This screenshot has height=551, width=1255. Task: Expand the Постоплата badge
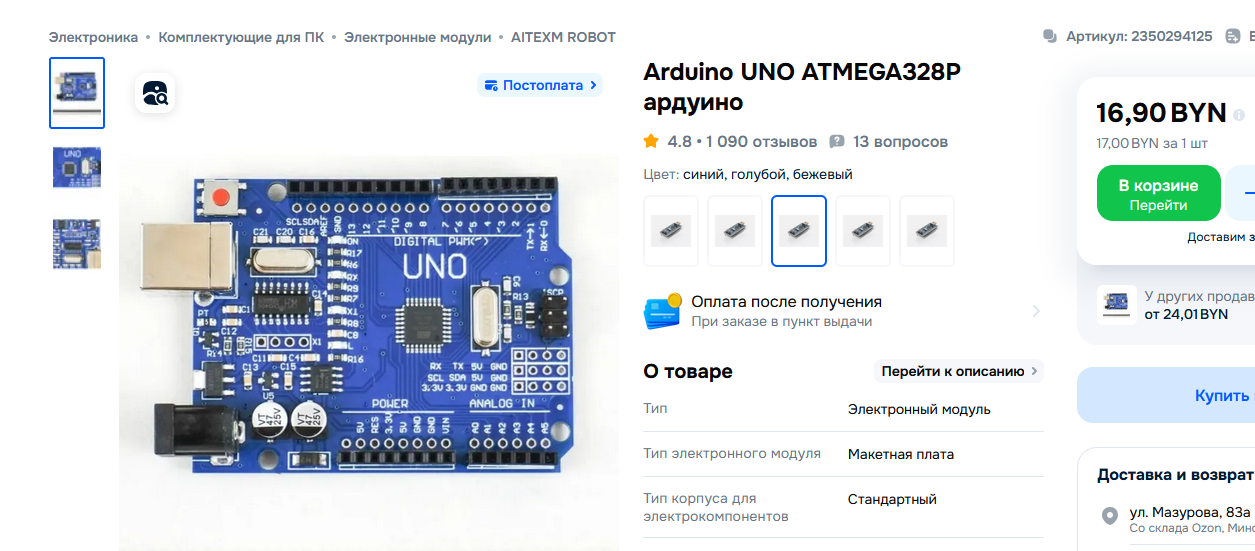[540, 85]
